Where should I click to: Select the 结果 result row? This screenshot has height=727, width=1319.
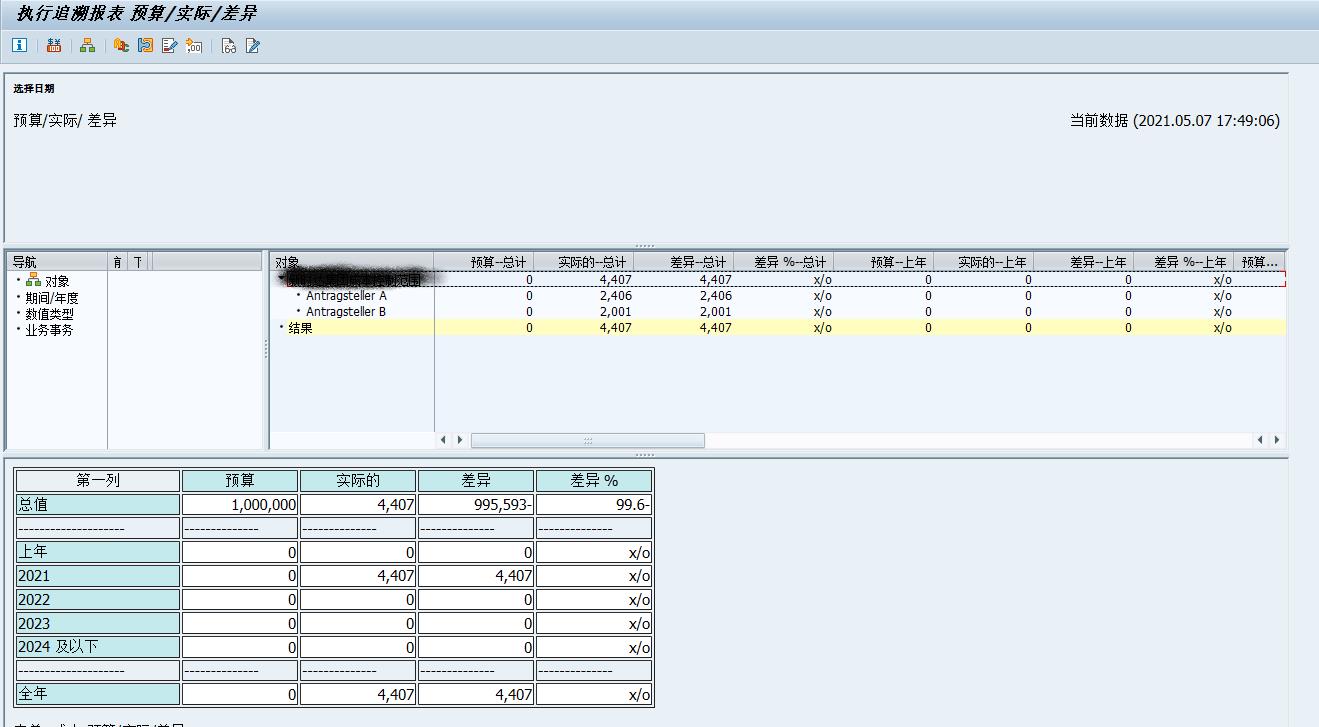click(x=778, y=327)
